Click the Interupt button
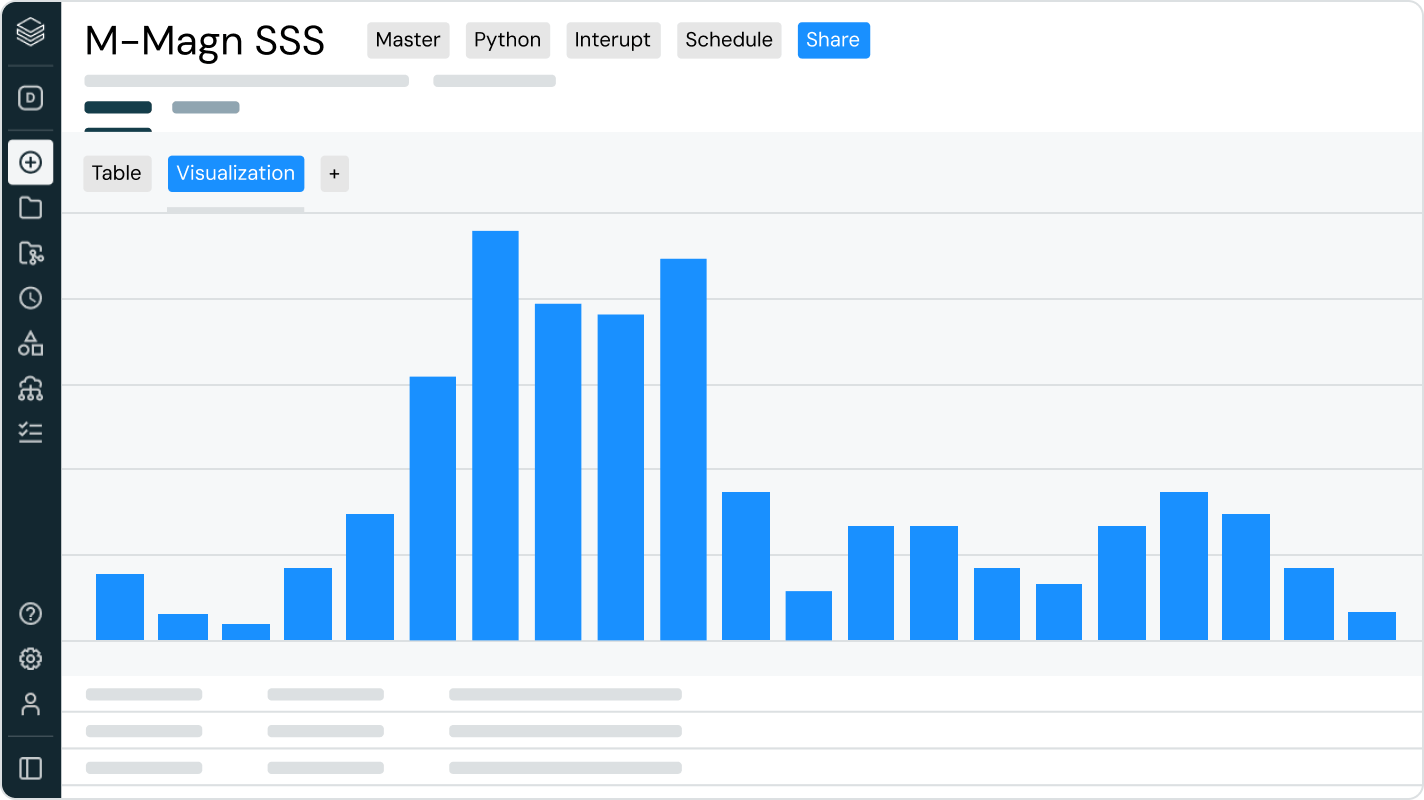This screenshot has height=800, width=1424. [612, 40]
